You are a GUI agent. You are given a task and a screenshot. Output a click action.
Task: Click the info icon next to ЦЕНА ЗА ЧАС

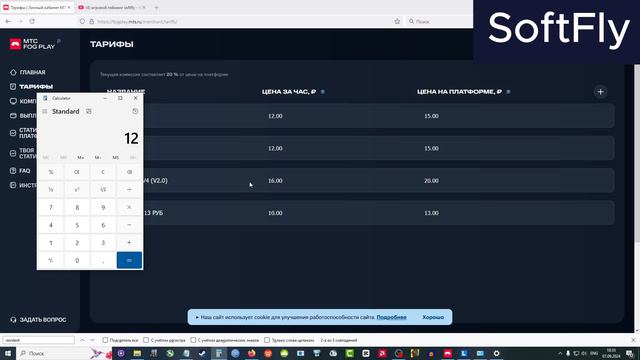(323, 92)
